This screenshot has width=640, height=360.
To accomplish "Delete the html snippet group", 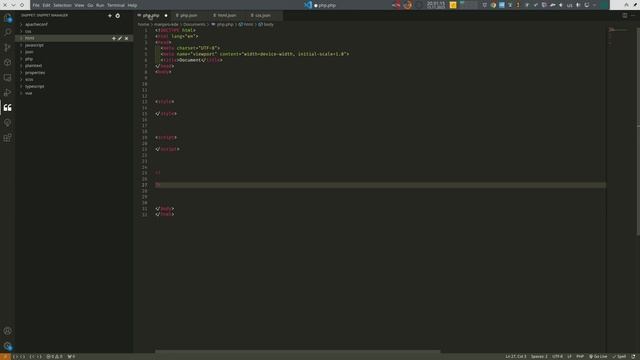I will tap(127, 38).
